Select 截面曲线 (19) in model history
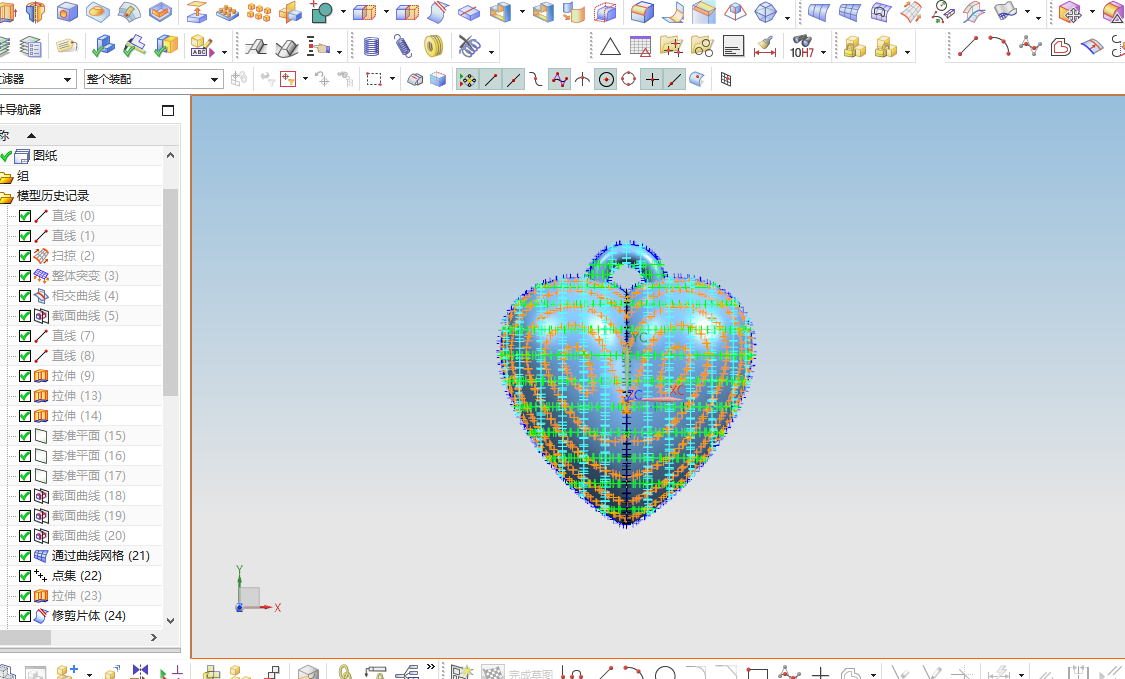 coord(88,516)
